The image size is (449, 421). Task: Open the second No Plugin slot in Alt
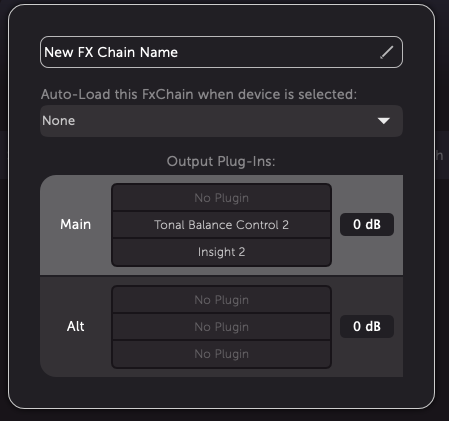tap(221, 327)
